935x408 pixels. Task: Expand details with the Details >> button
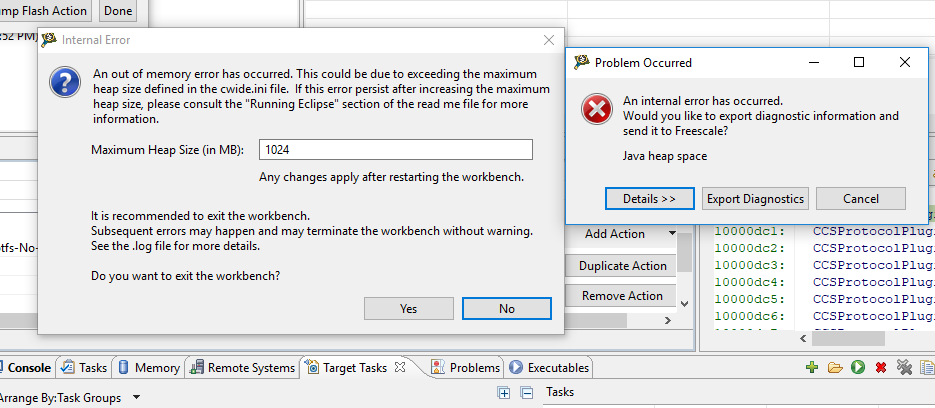point(649,198)
